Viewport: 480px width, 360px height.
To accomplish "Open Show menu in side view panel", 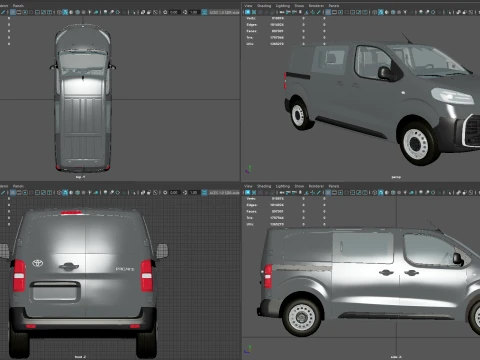I will [299, 186].
